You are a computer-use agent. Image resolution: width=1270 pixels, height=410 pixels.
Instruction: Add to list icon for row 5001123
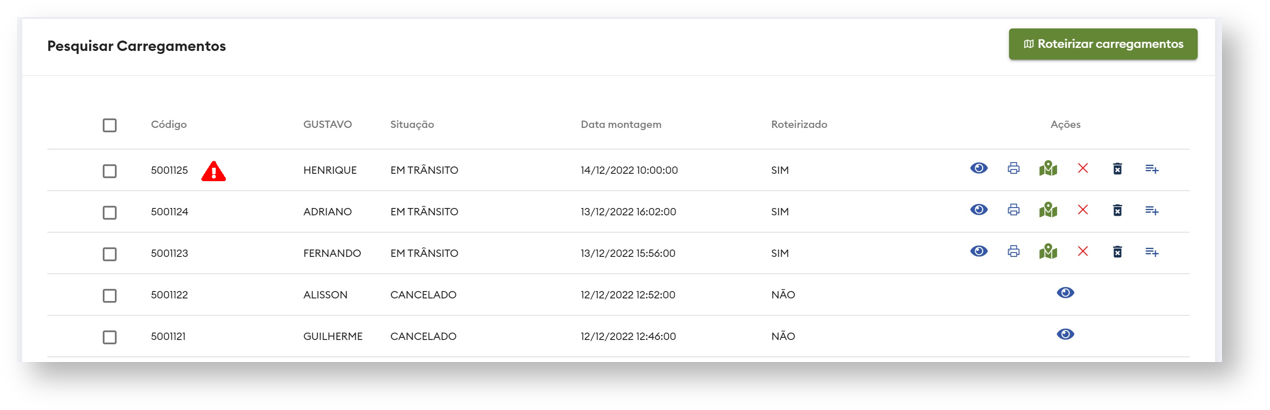(x=1152, y=252)
